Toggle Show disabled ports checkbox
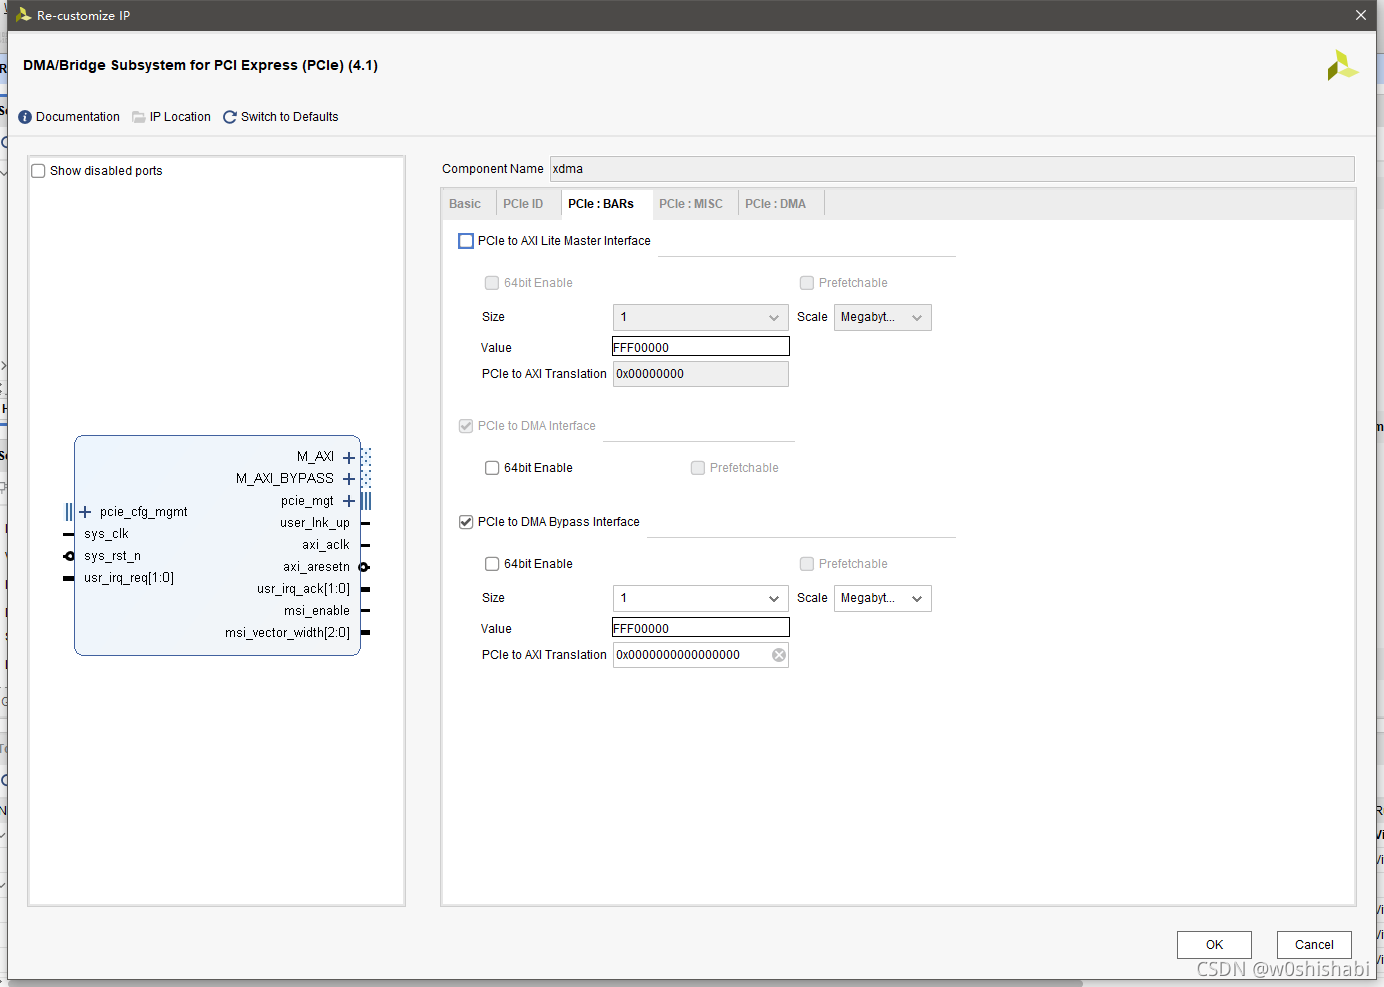The width and height of the screenshot is (1384, 987). [38, 171]
